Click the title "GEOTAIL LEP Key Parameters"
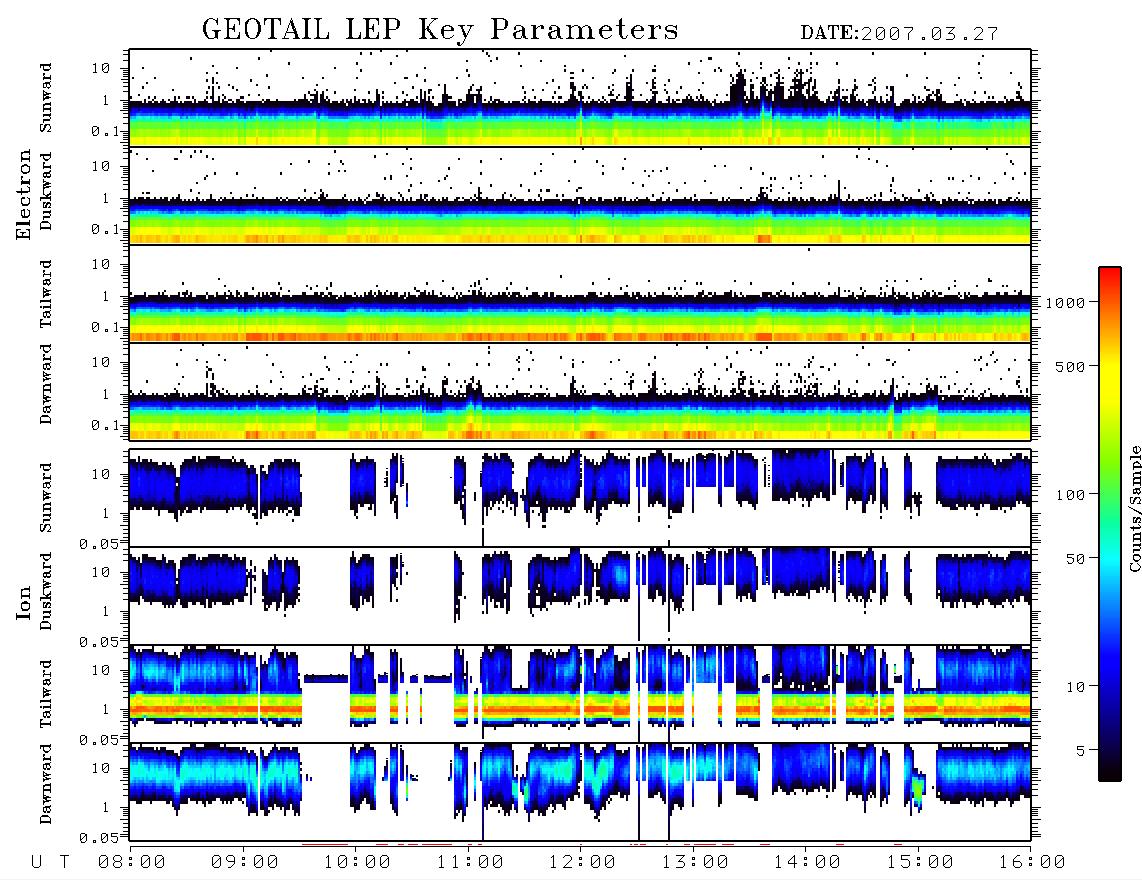Screen dimensions: 1142x880 [x=440, y=30]
